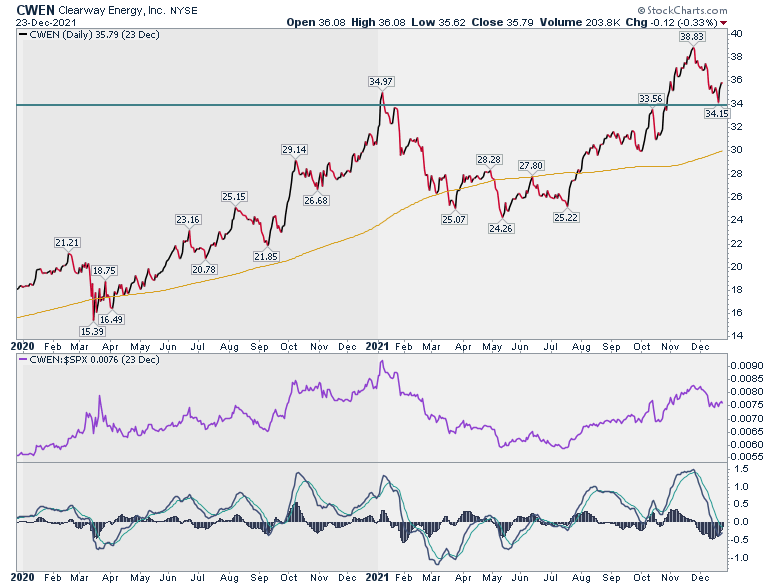Click the 23.16 price label

click(188, 219)
